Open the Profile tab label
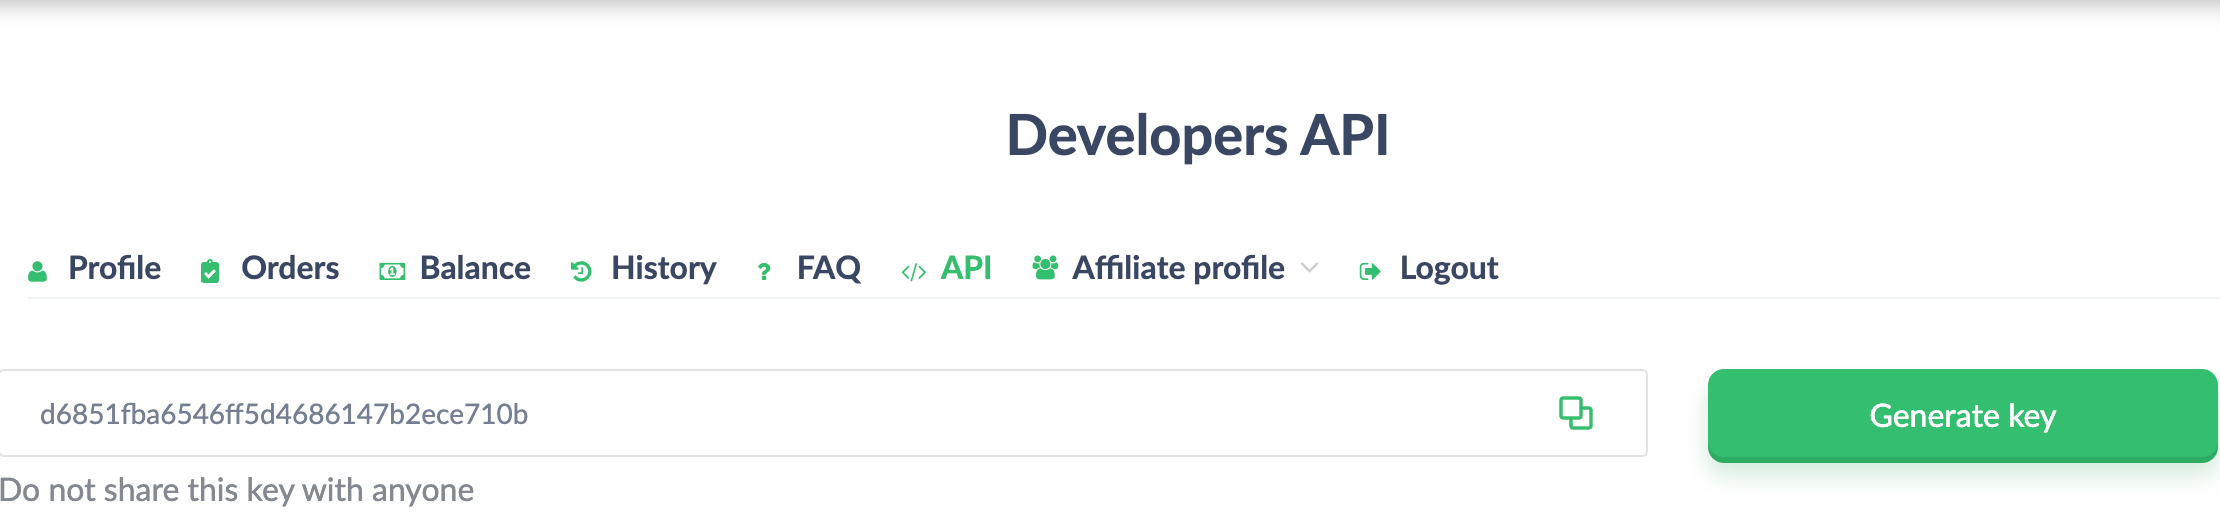This screenshot has height=522, width=2220. (114, 268)
